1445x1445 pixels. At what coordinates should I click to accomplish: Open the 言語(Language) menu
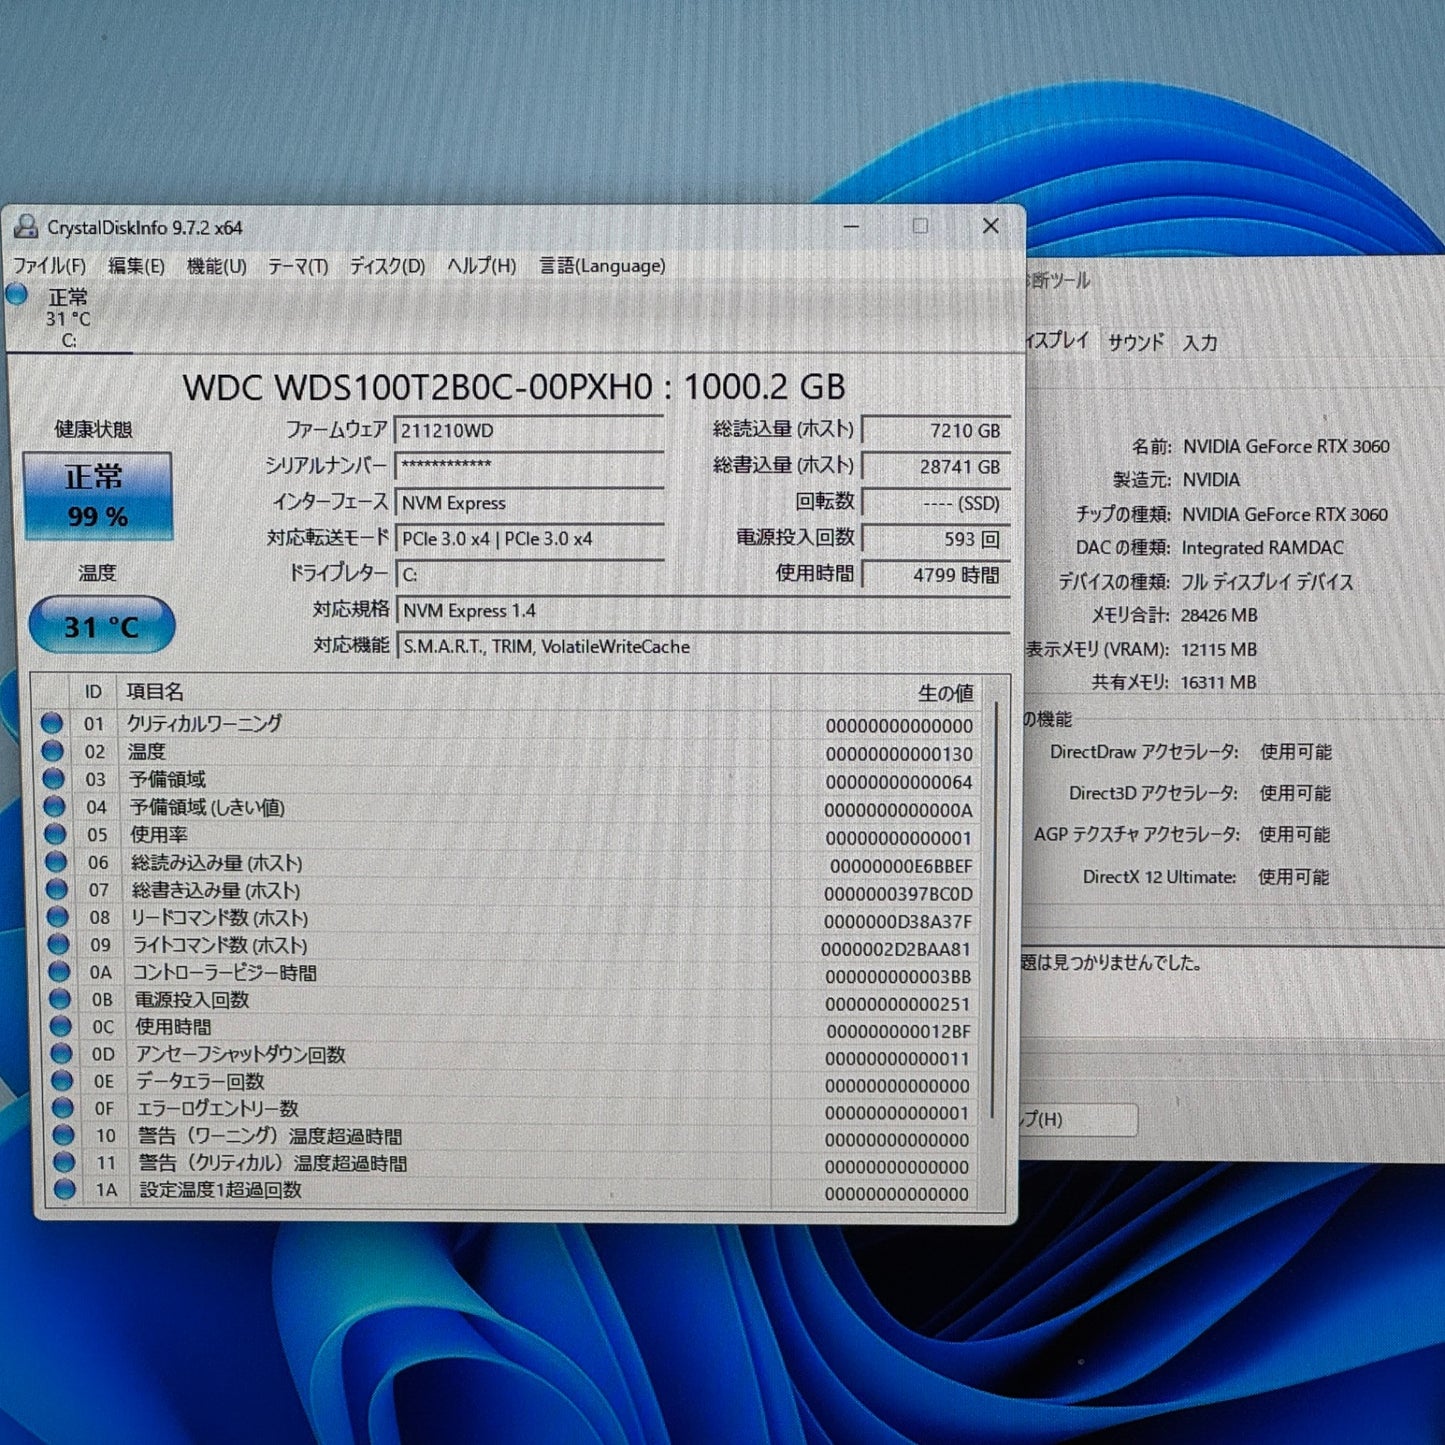602,266
